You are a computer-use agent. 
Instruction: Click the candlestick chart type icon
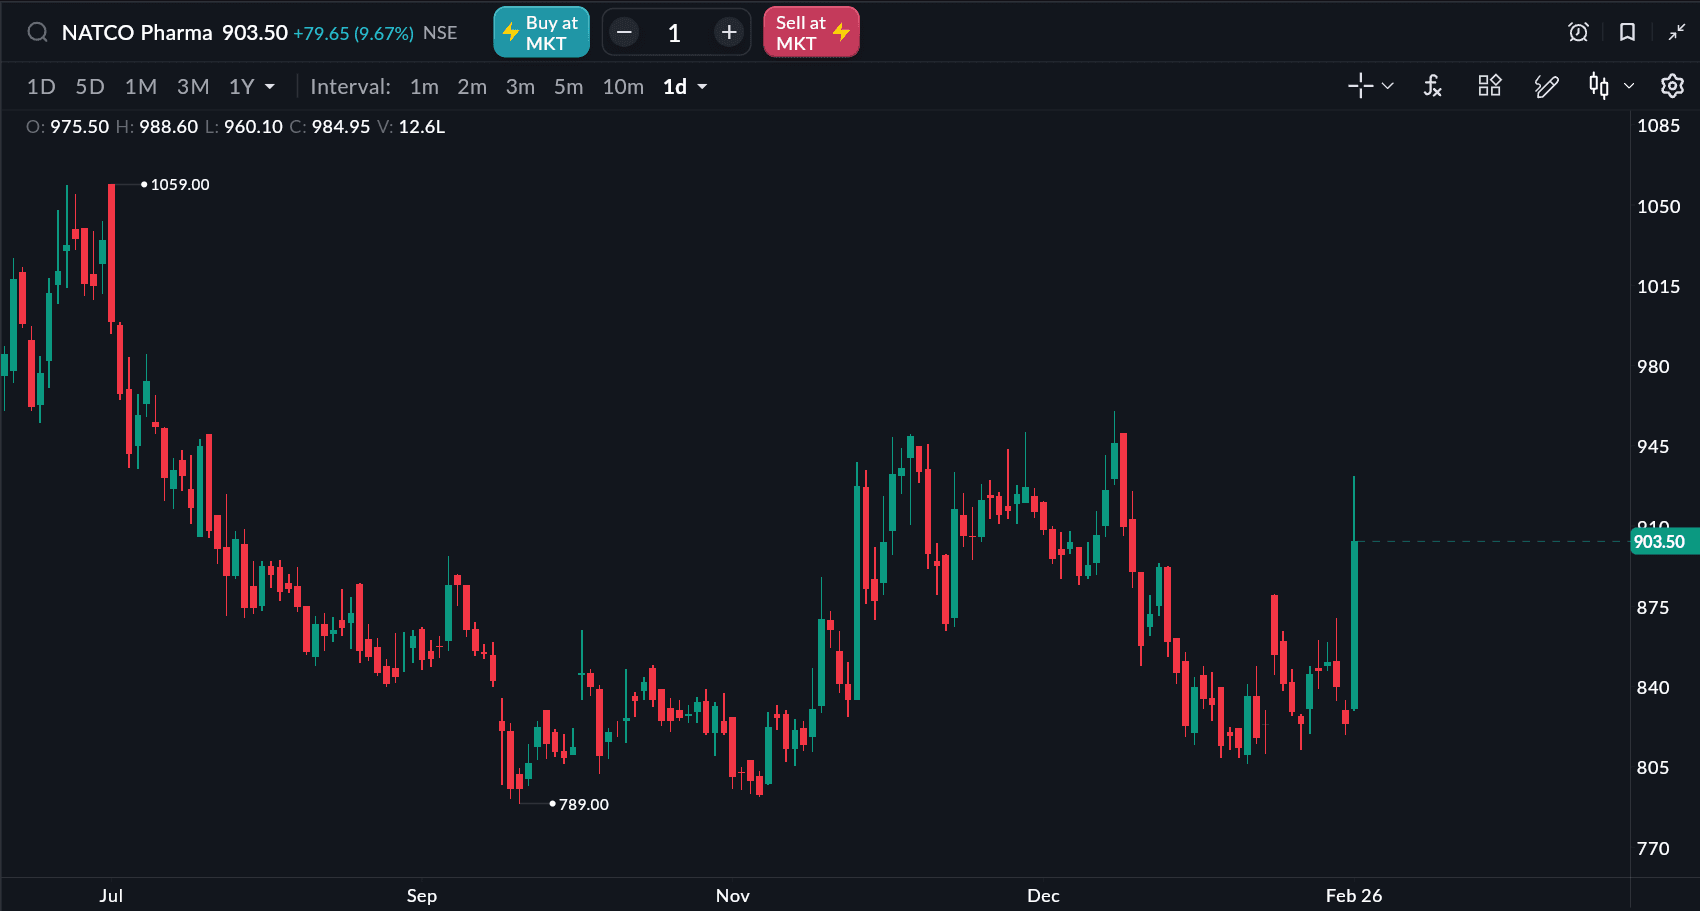pos(1599,86)
